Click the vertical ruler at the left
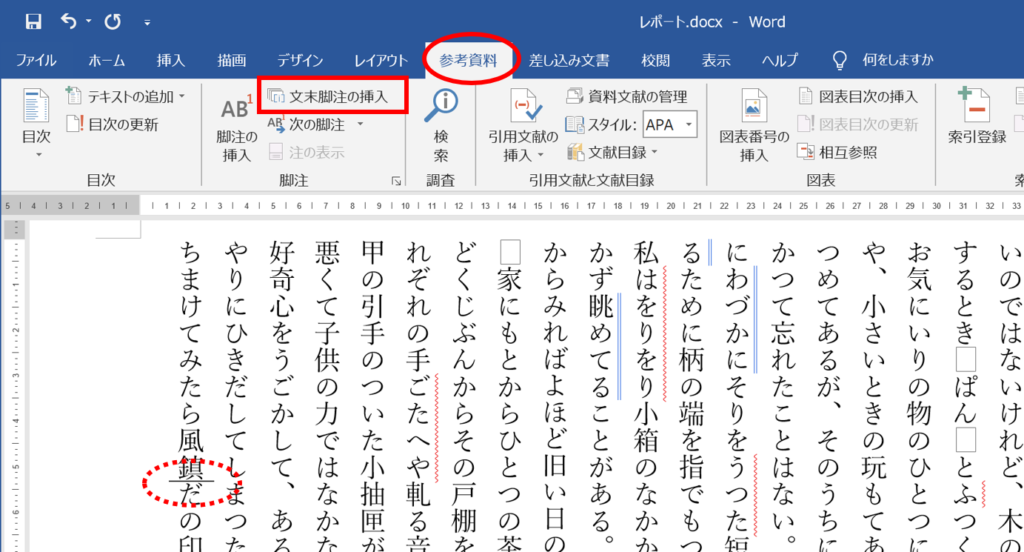Image resolution: width=1024 pixels, height=552 pixels. pos(14,386)
